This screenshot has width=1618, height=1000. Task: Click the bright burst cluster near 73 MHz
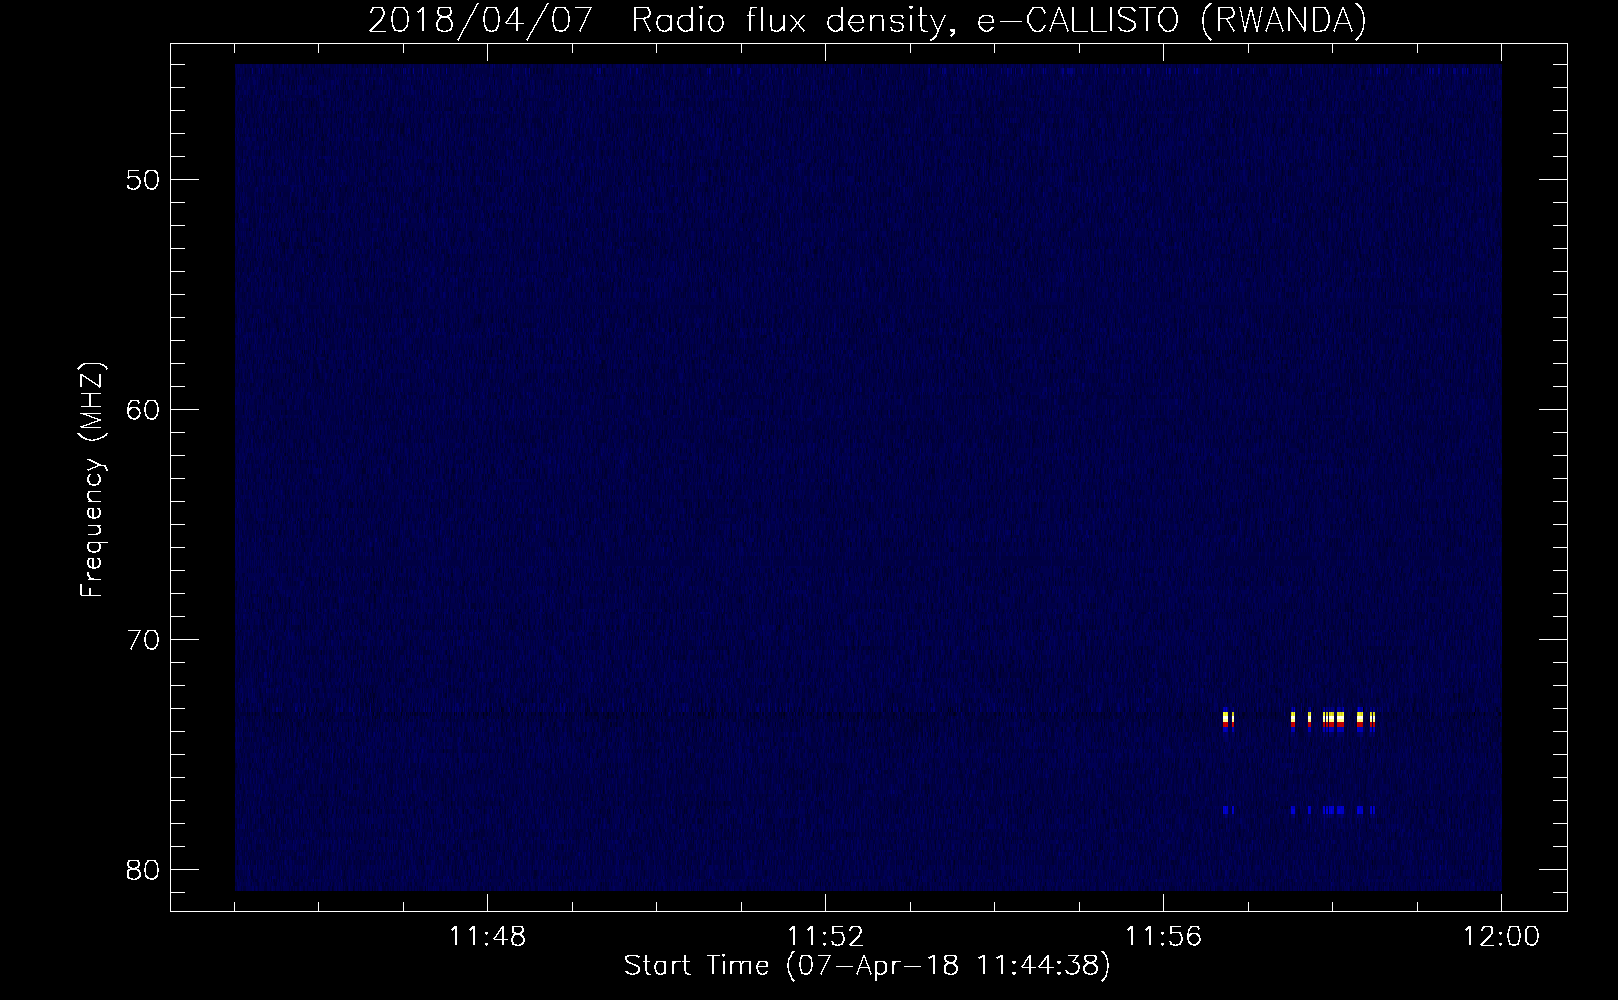tap(1299, 720)
